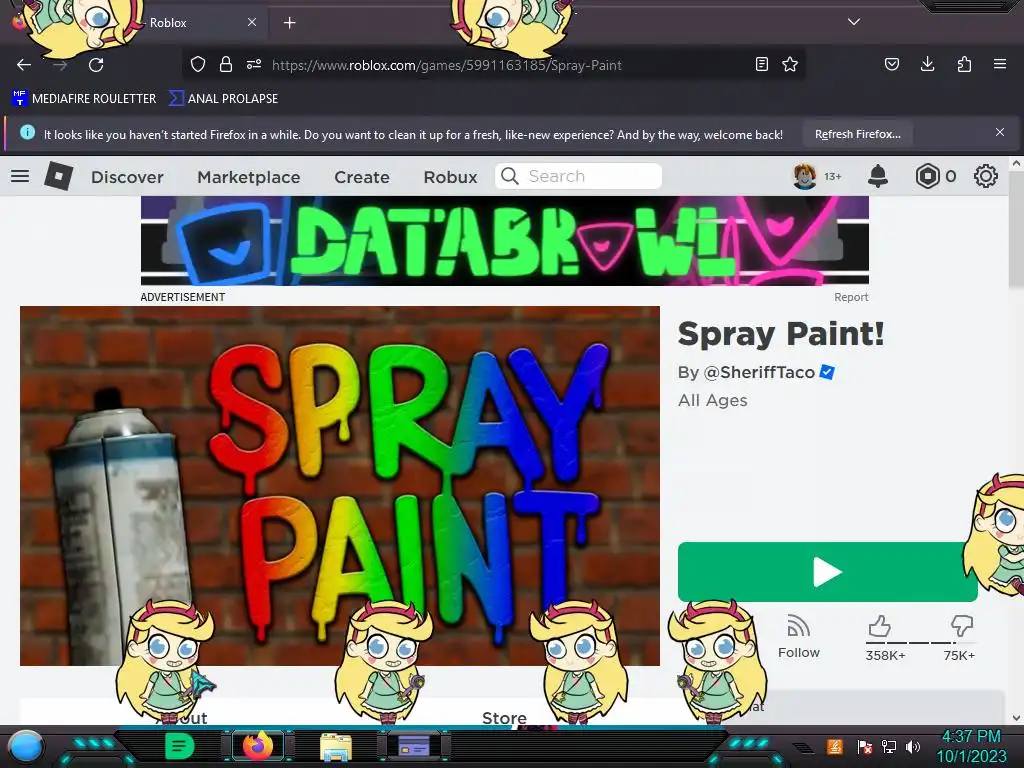1024x768 pixels.
Task: Open a new browser tab
Action: (x=289, y=23)
